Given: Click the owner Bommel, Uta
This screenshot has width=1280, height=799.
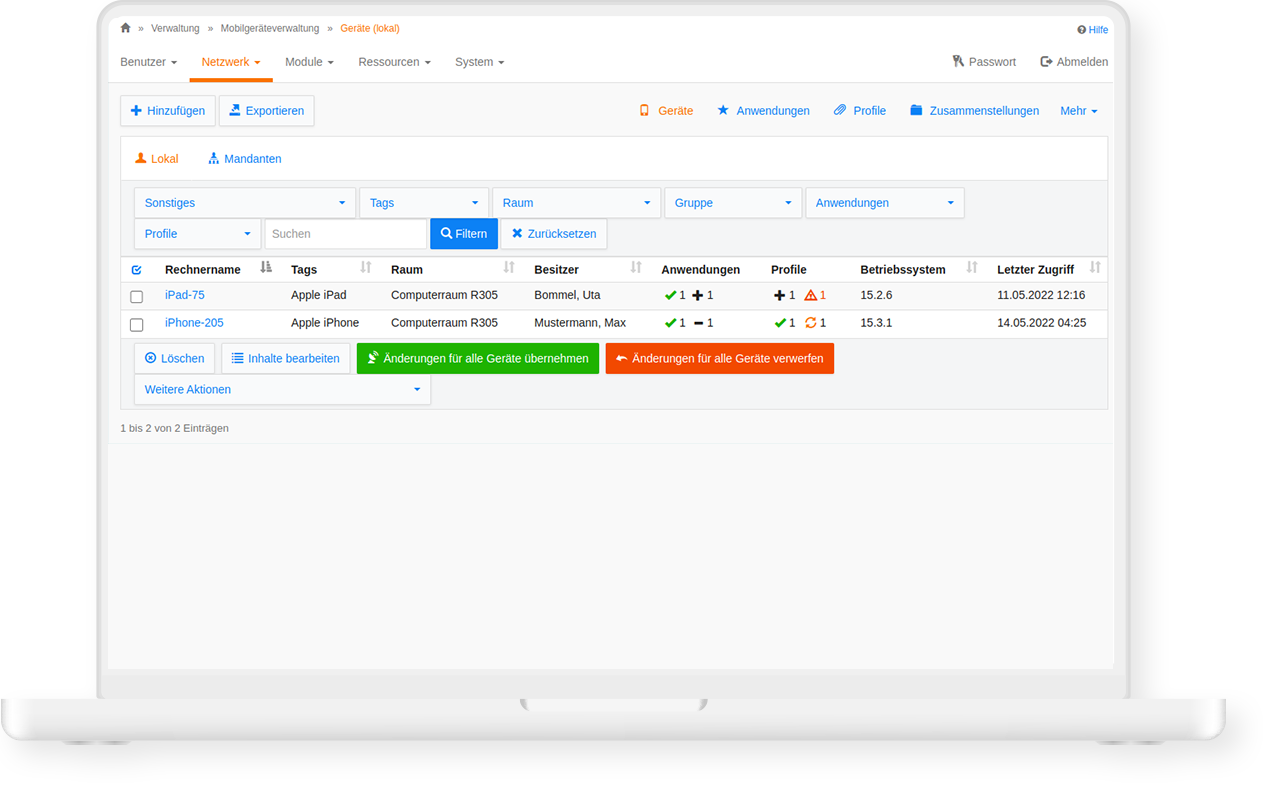Looking at the screenshot, I should [567, 295].
